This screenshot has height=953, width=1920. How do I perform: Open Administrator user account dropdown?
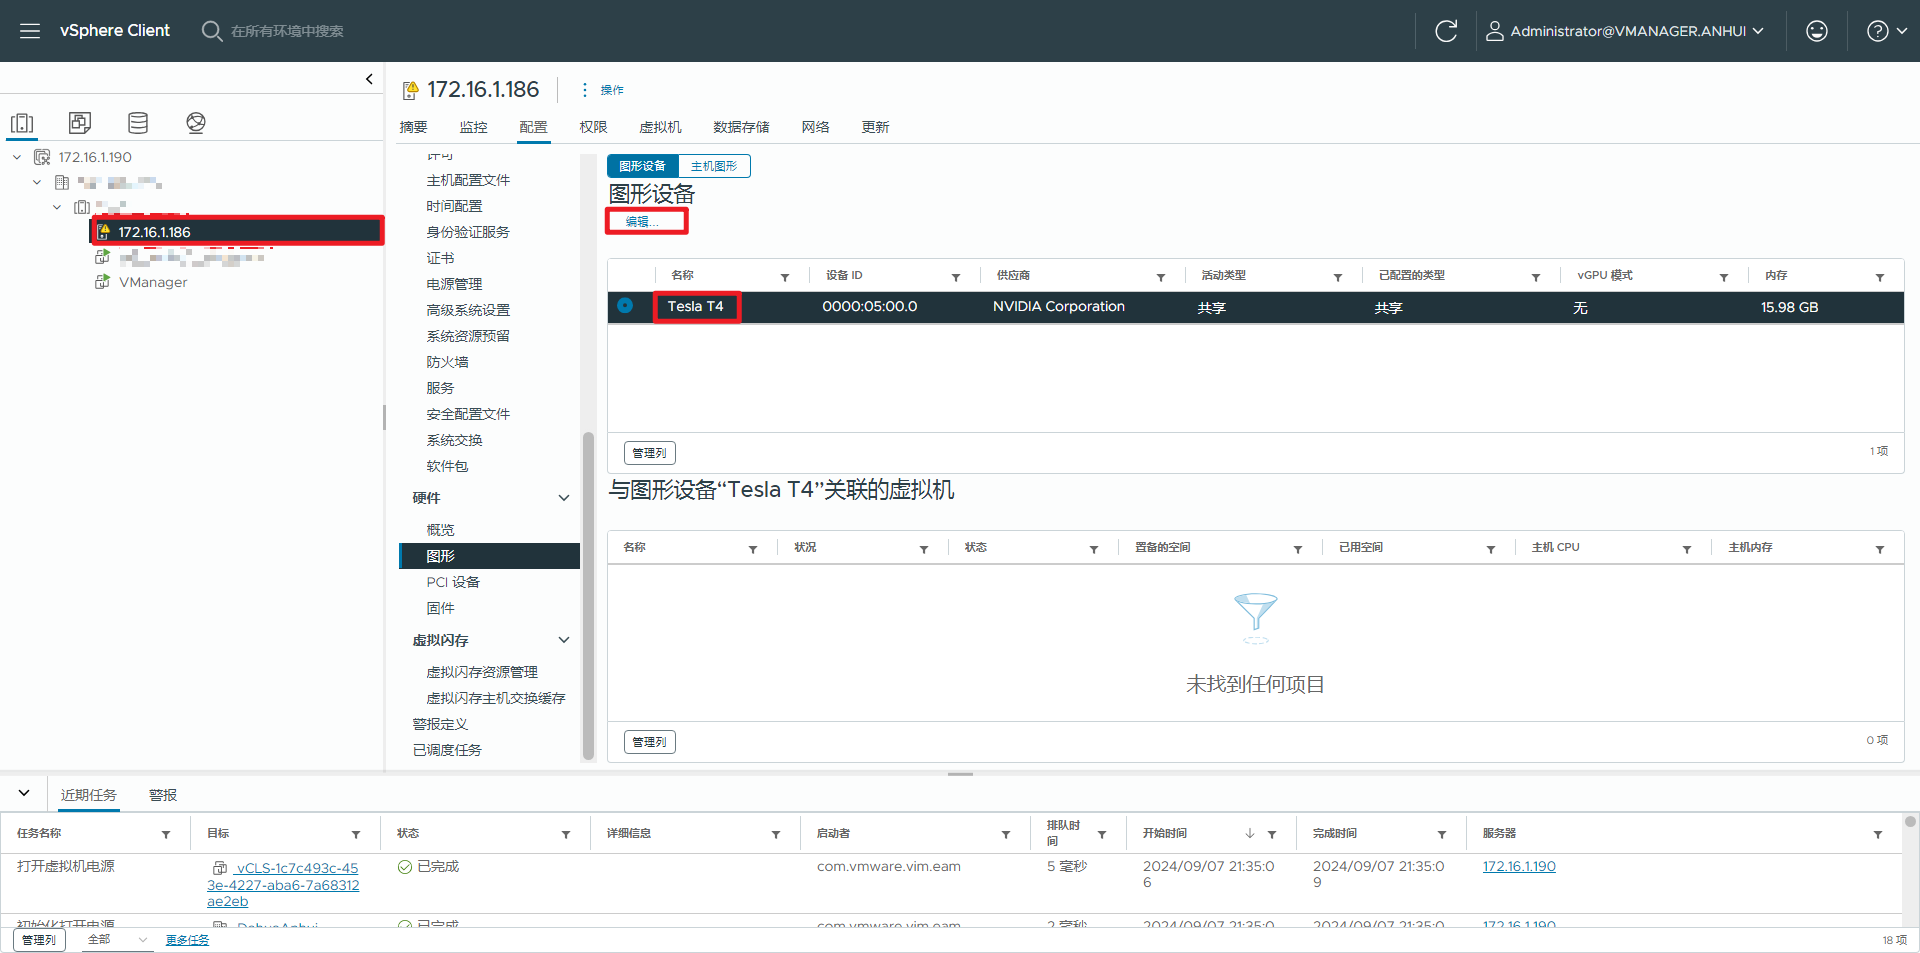(1626, 31)
